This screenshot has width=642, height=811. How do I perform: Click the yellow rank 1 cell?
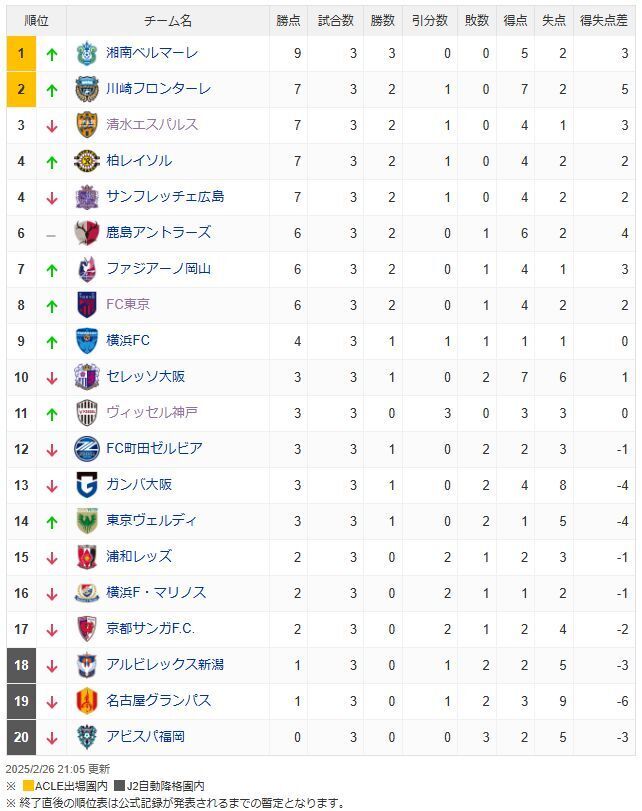(21, 53)
